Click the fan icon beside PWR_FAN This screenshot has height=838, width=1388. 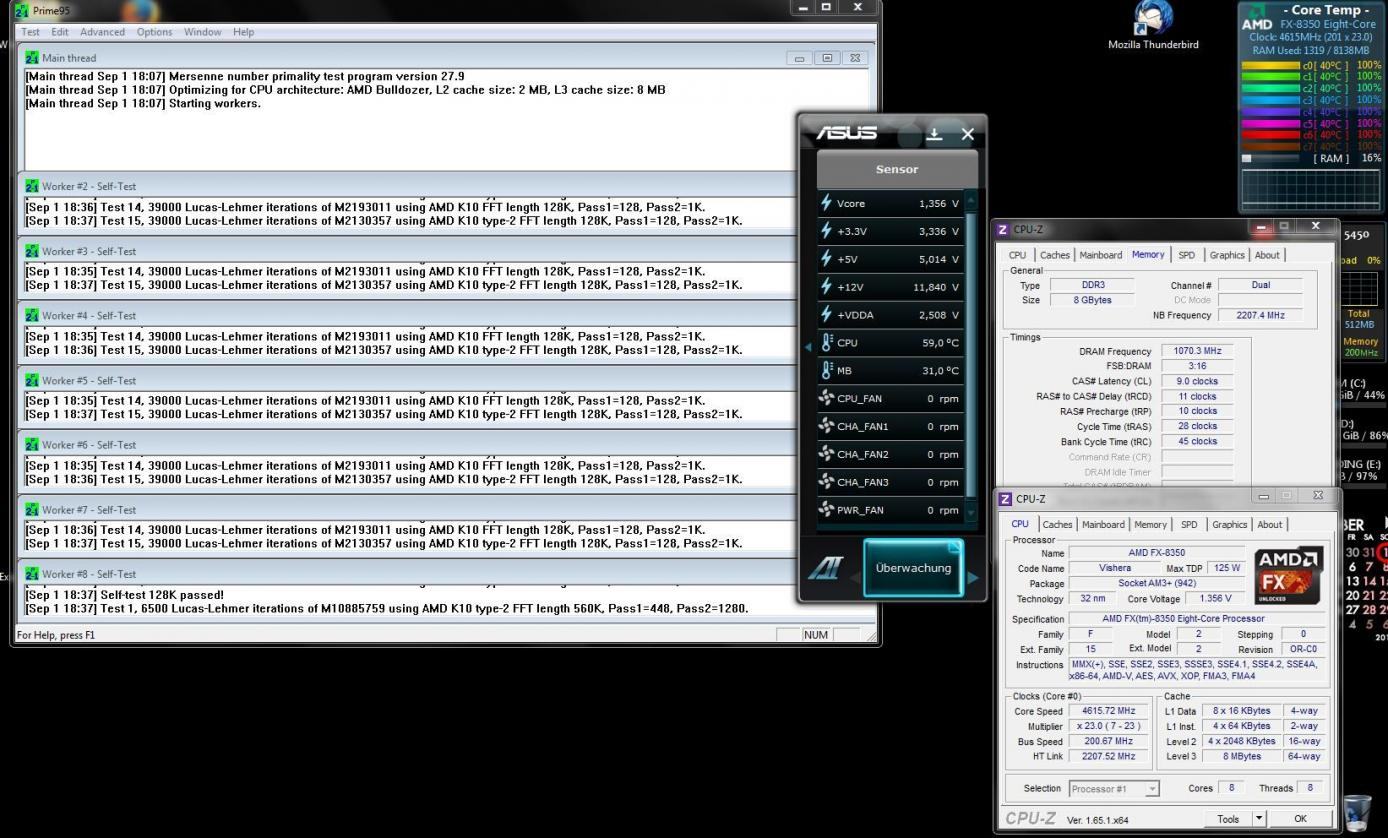tap(826, 510)
